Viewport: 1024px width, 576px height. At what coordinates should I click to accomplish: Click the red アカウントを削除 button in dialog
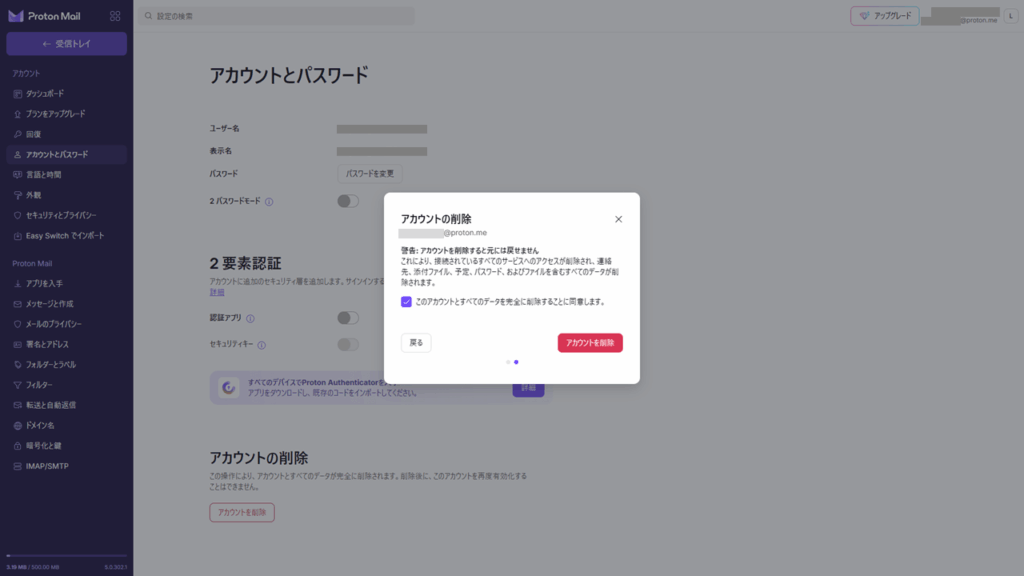590,343
